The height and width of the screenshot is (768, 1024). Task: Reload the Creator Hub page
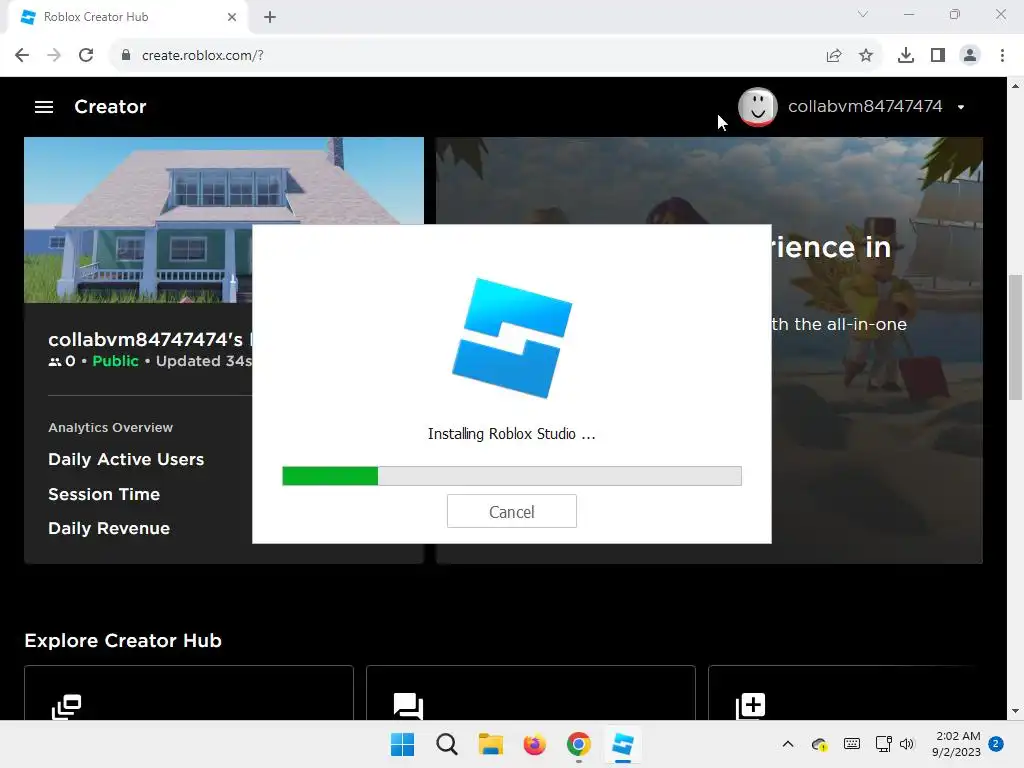pyautogui.click(x=86, y=56)
